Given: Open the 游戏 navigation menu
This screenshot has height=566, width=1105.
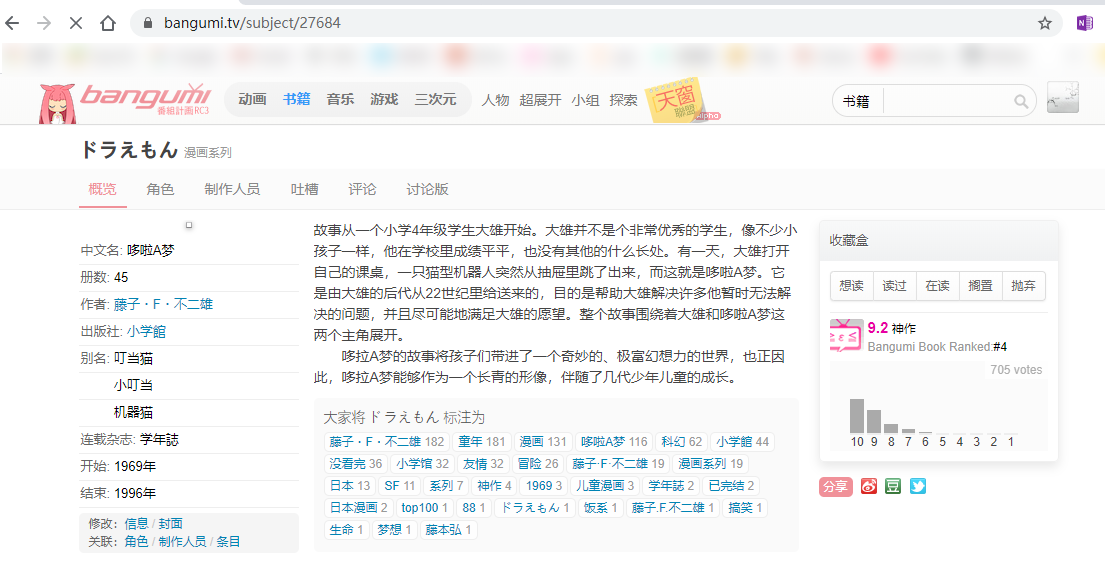Looking at the screenshot, I should [384, 99].
